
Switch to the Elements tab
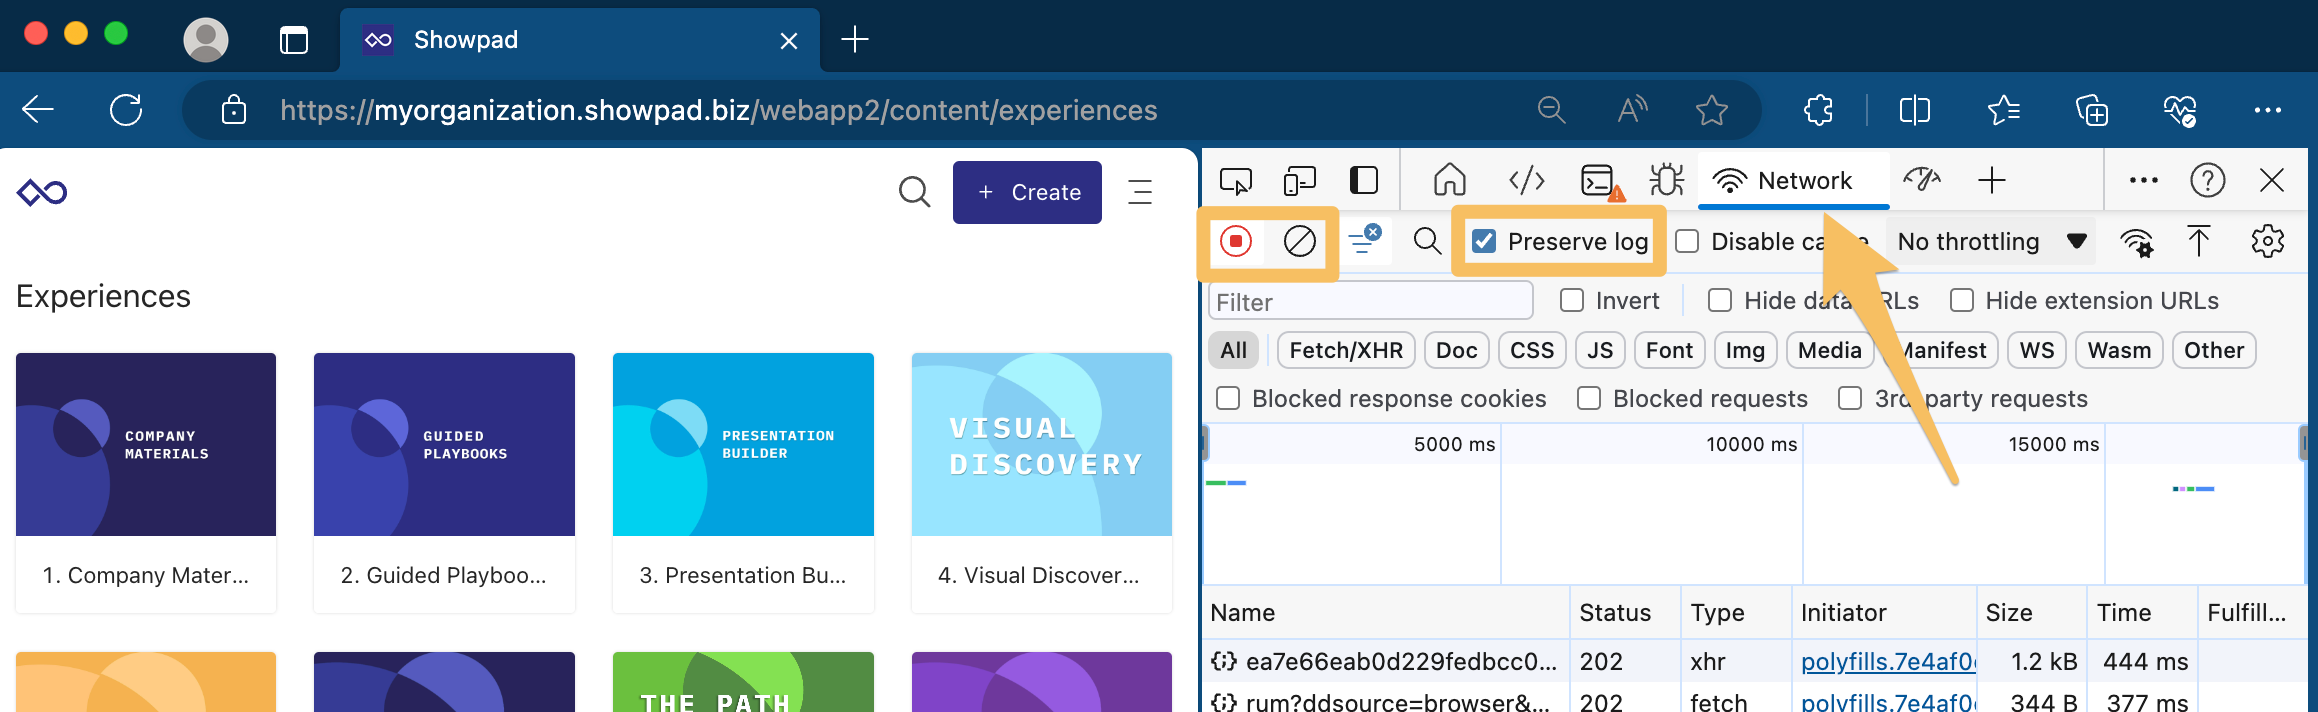1527,181
